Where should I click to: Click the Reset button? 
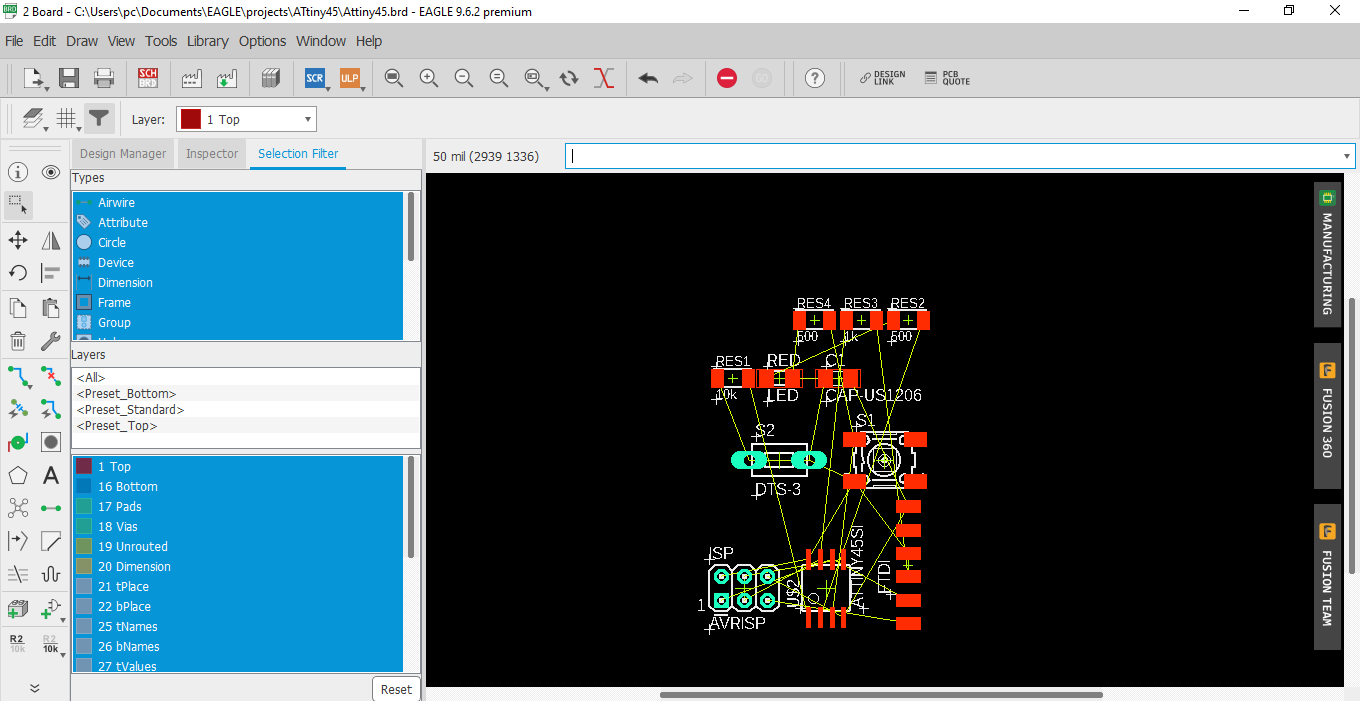point(396,689)
